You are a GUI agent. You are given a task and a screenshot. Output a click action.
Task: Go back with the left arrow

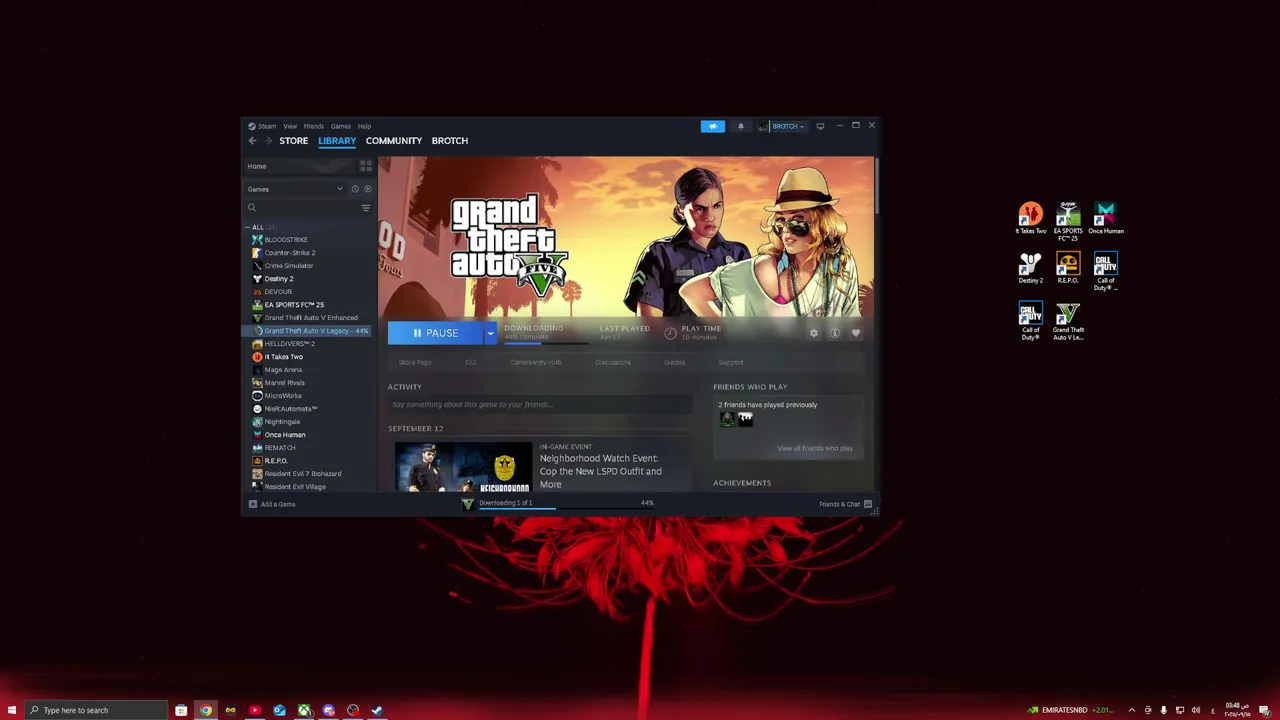(x=252, y=141)
